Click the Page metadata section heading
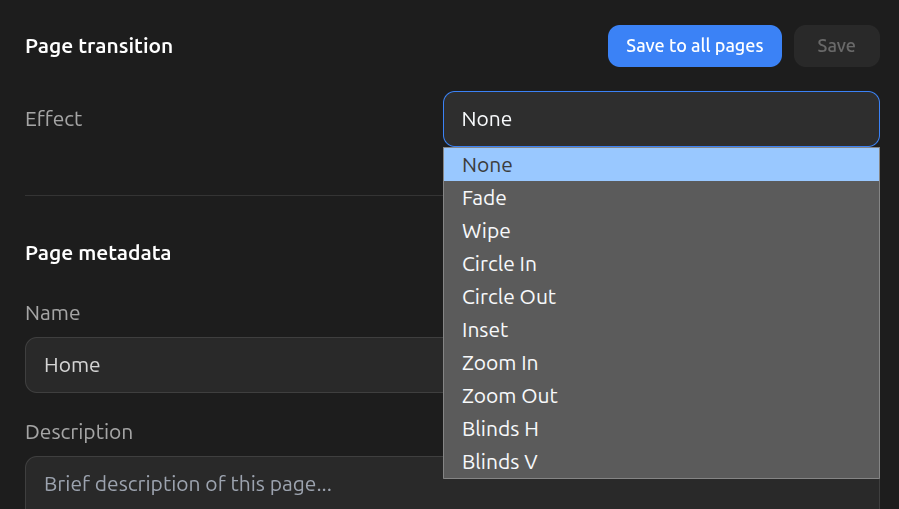The height and width of the screenshot is (509, 899). (x=98, y=253)
